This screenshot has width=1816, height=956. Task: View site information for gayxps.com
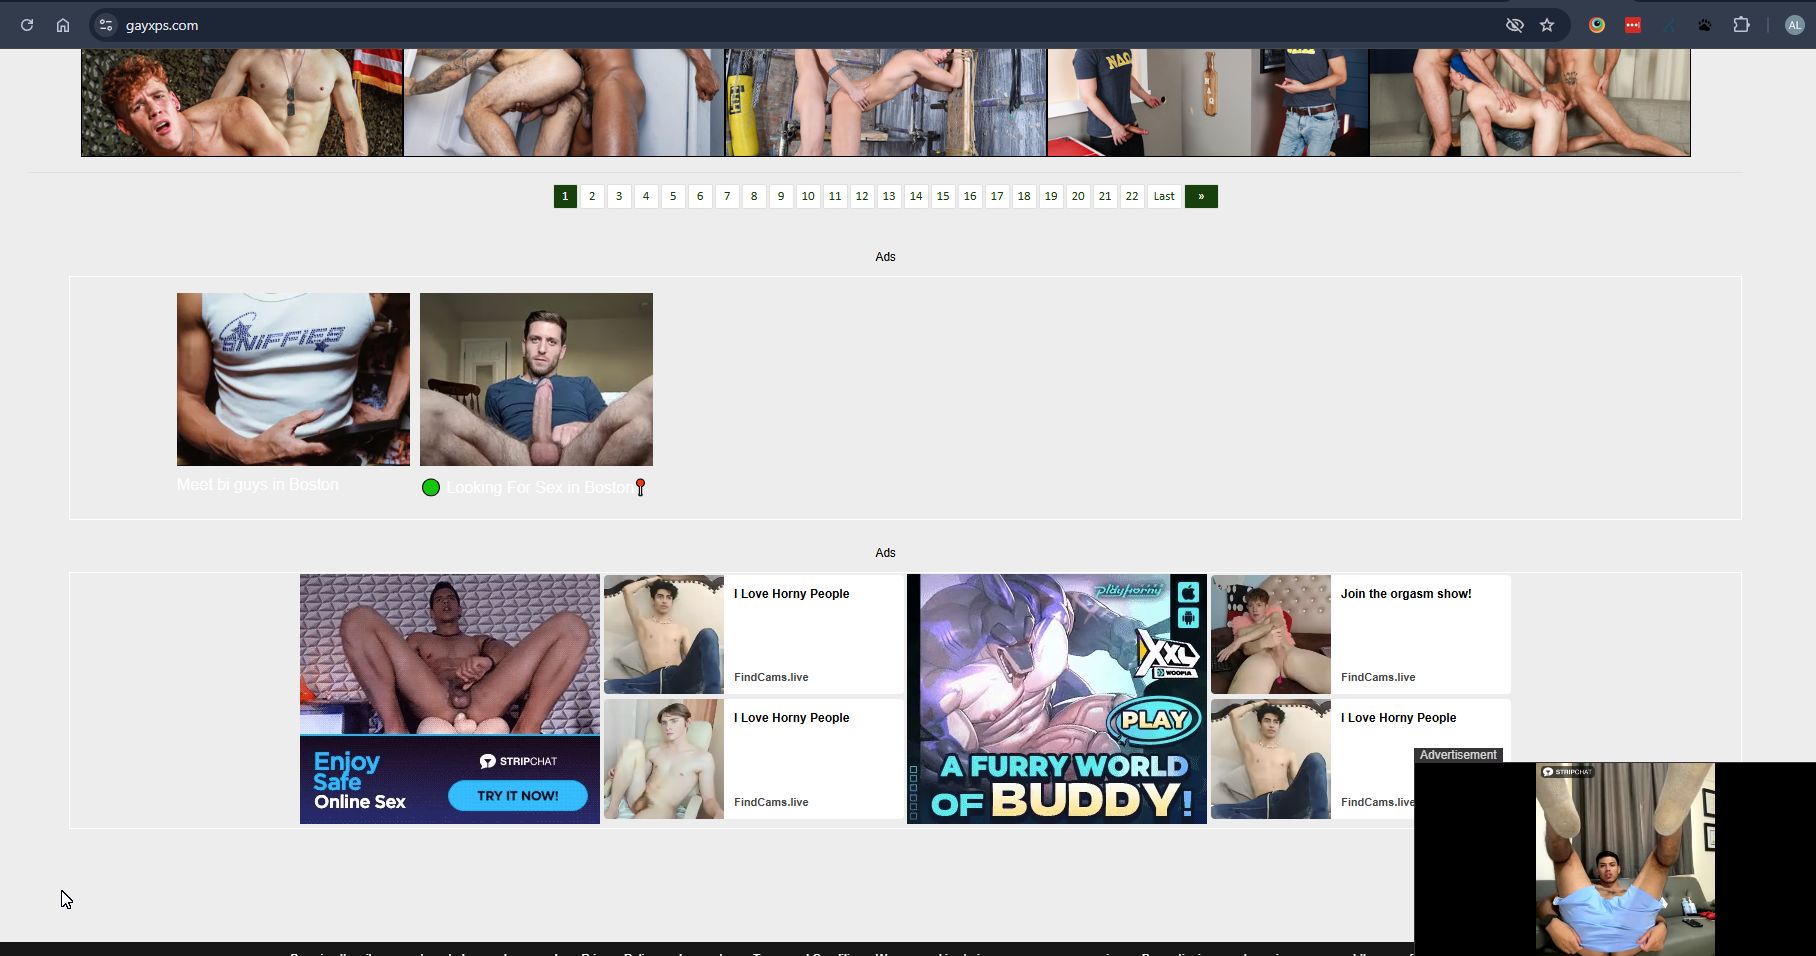click(x=106, y=25)
